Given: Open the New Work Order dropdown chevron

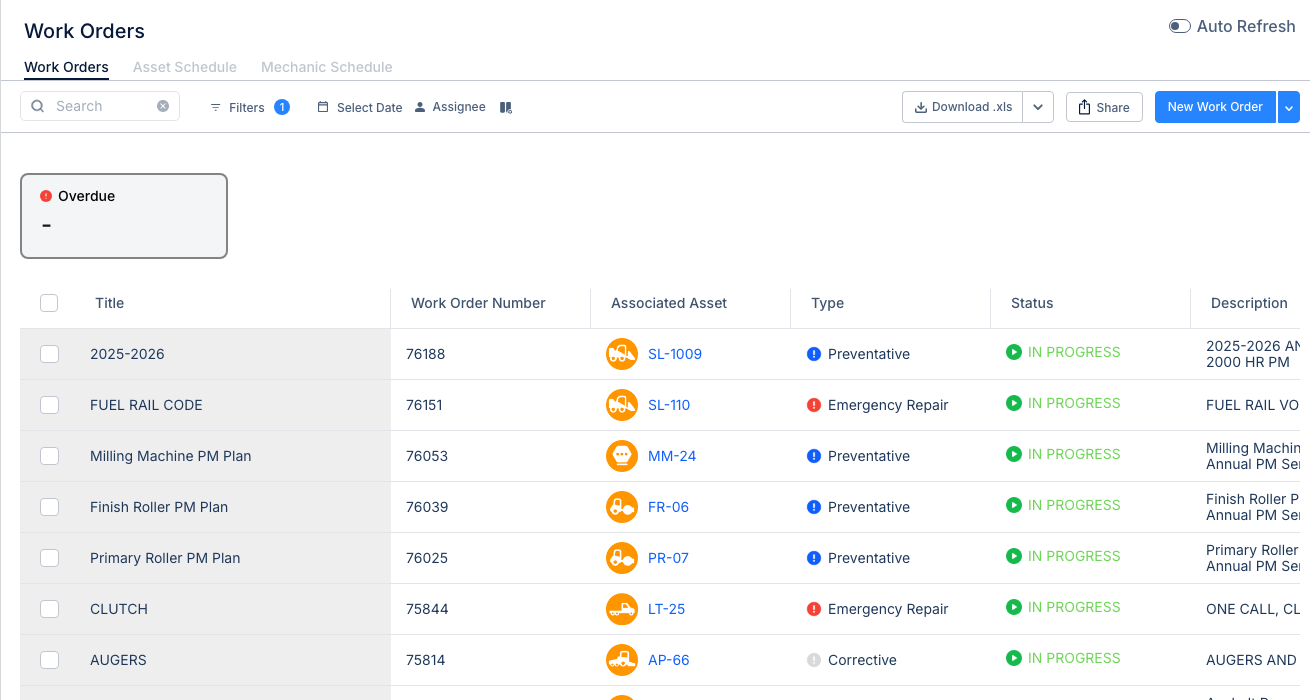Looking at the screenshot, I should [1289, 106].
